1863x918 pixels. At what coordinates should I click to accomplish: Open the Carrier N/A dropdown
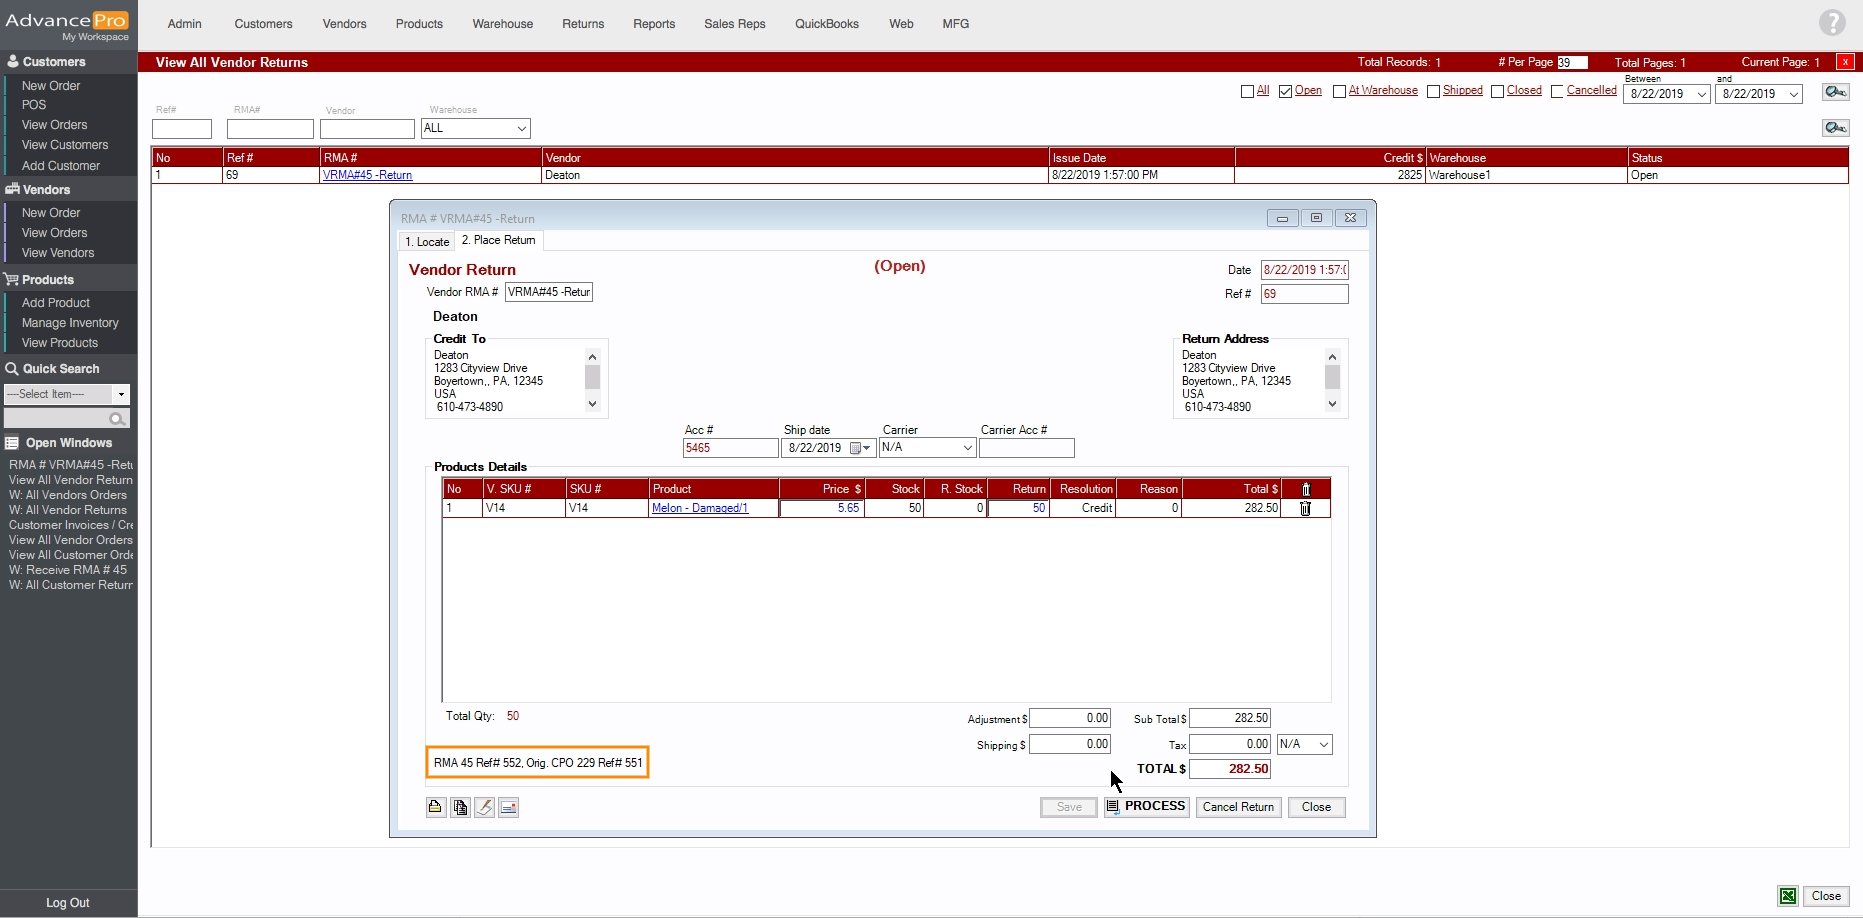point(966,448)
